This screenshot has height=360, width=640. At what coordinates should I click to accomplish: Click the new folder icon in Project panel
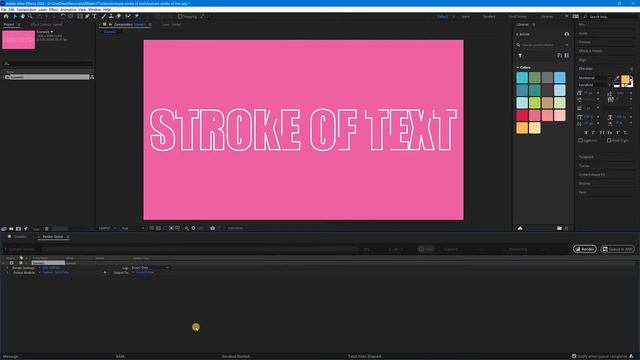(11, 229)
